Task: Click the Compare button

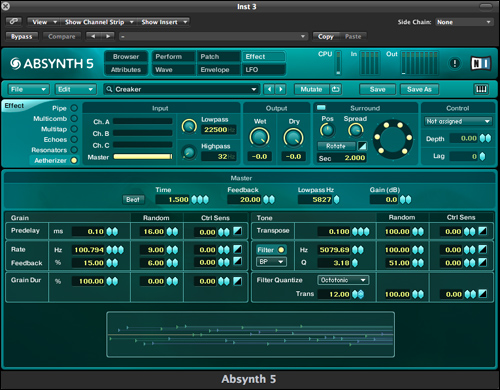Action: point(62,36)
